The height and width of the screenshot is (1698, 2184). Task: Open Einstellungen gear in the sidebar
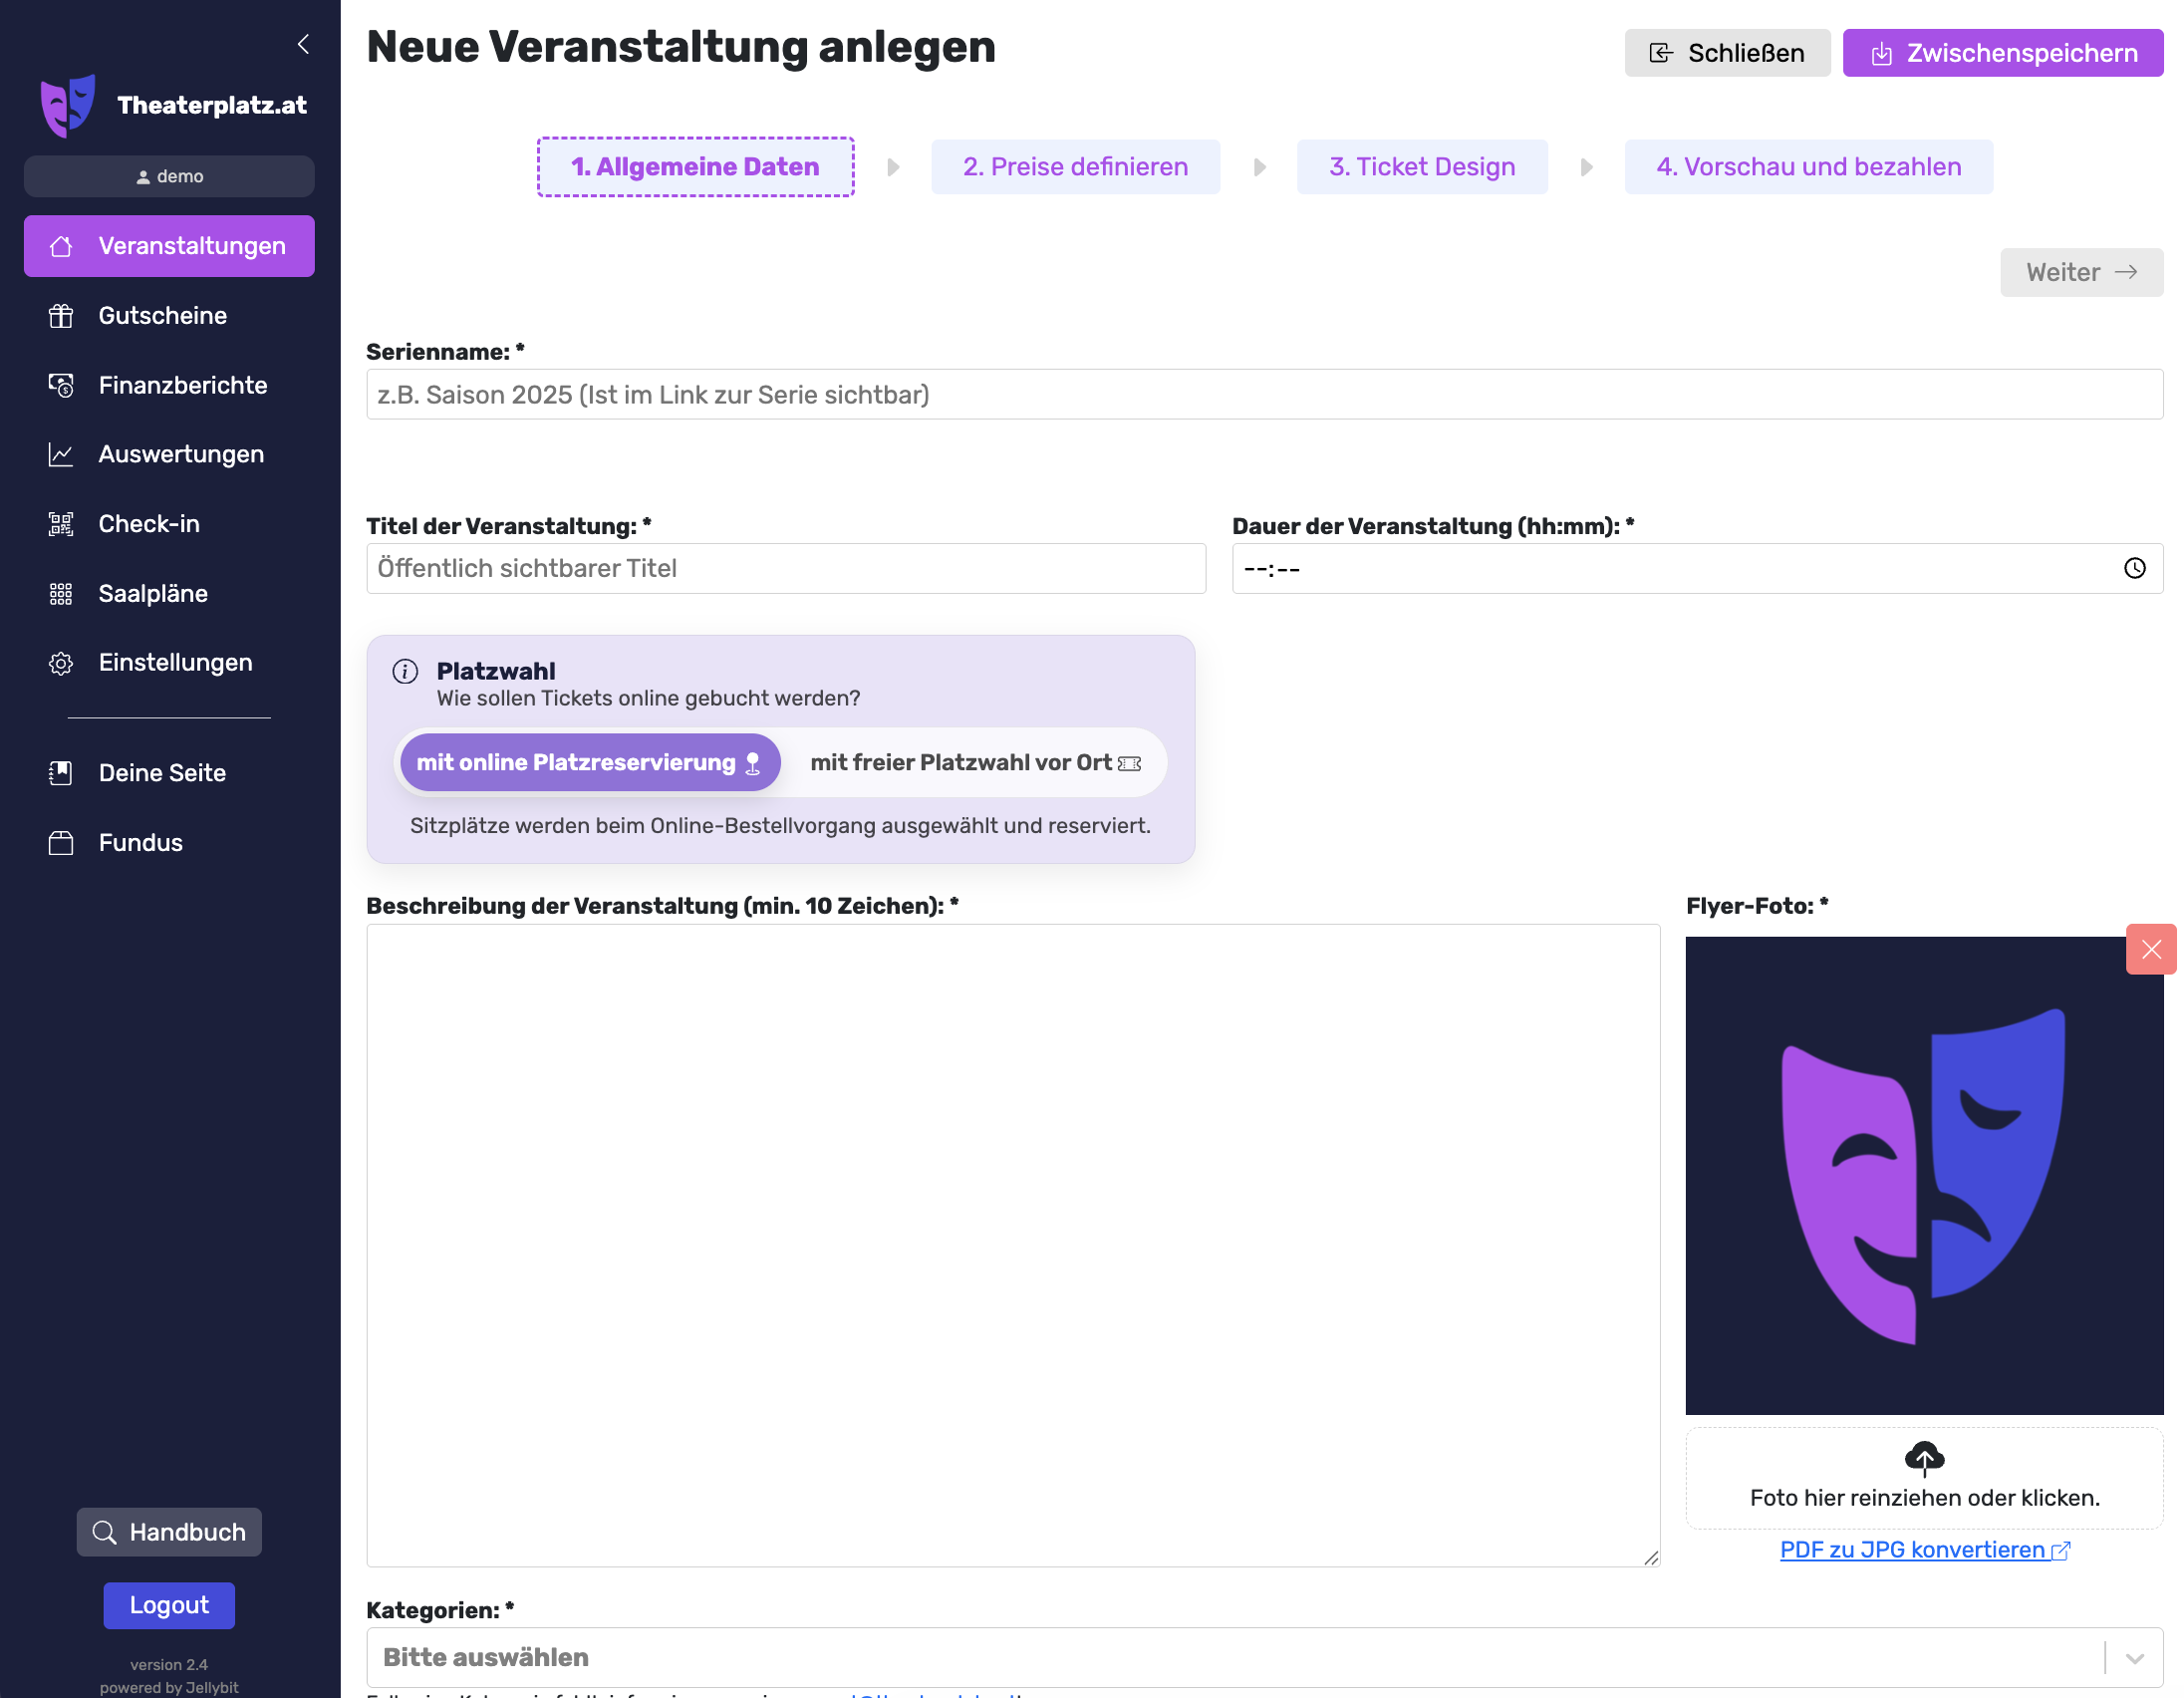tap(61, 663)
